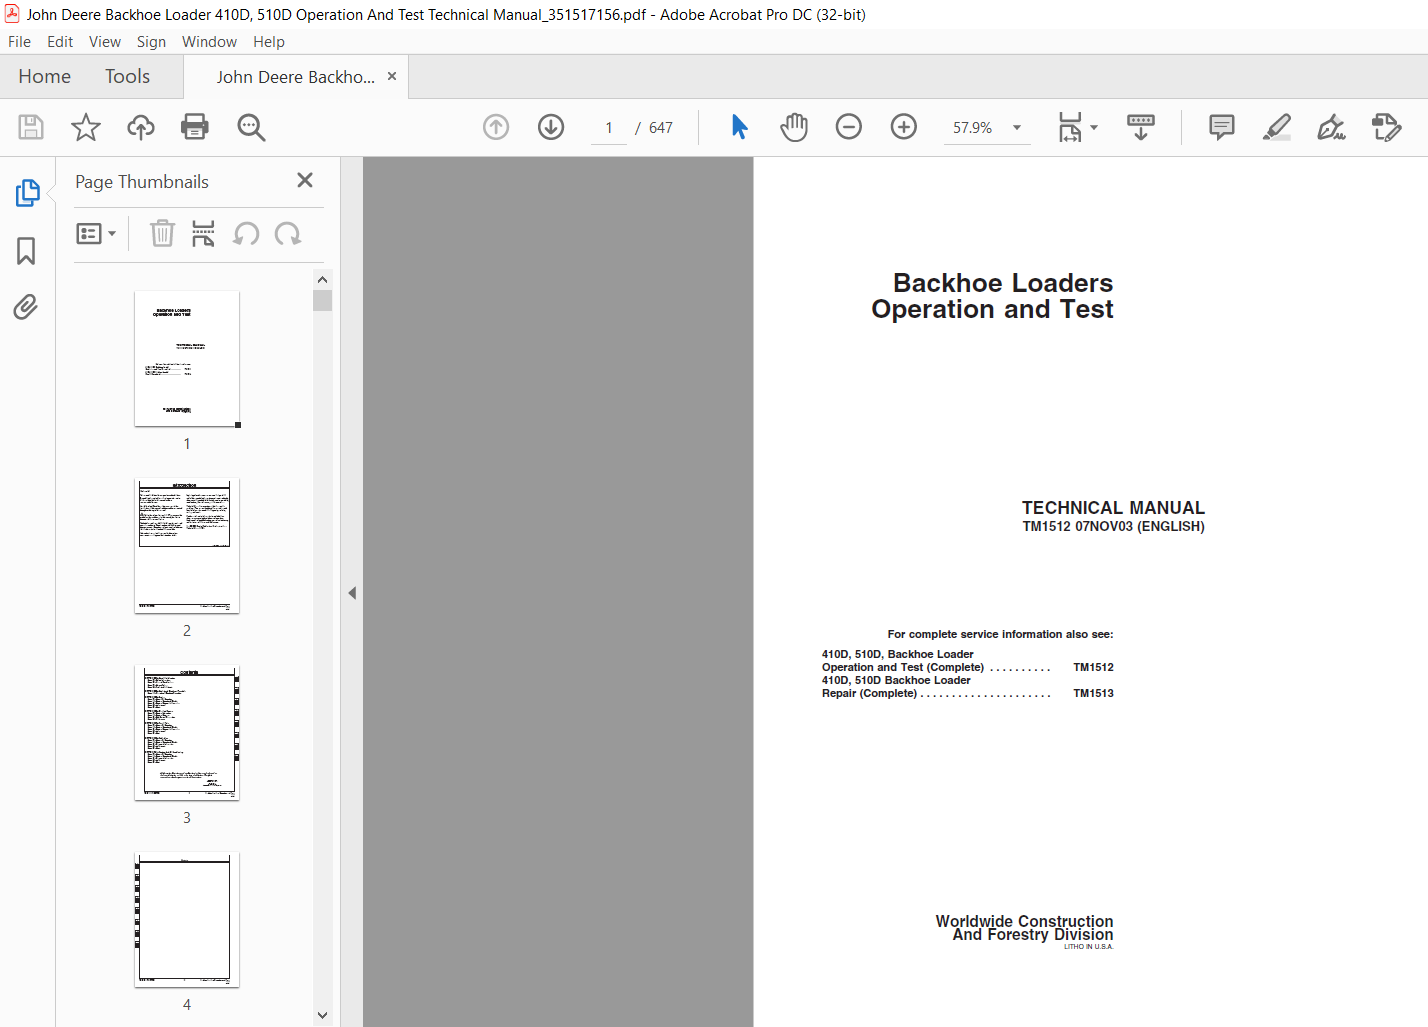Viewport: 1428px width, 1027px height.
Task: Click the page number input field
Action: (x=609, y=128)
